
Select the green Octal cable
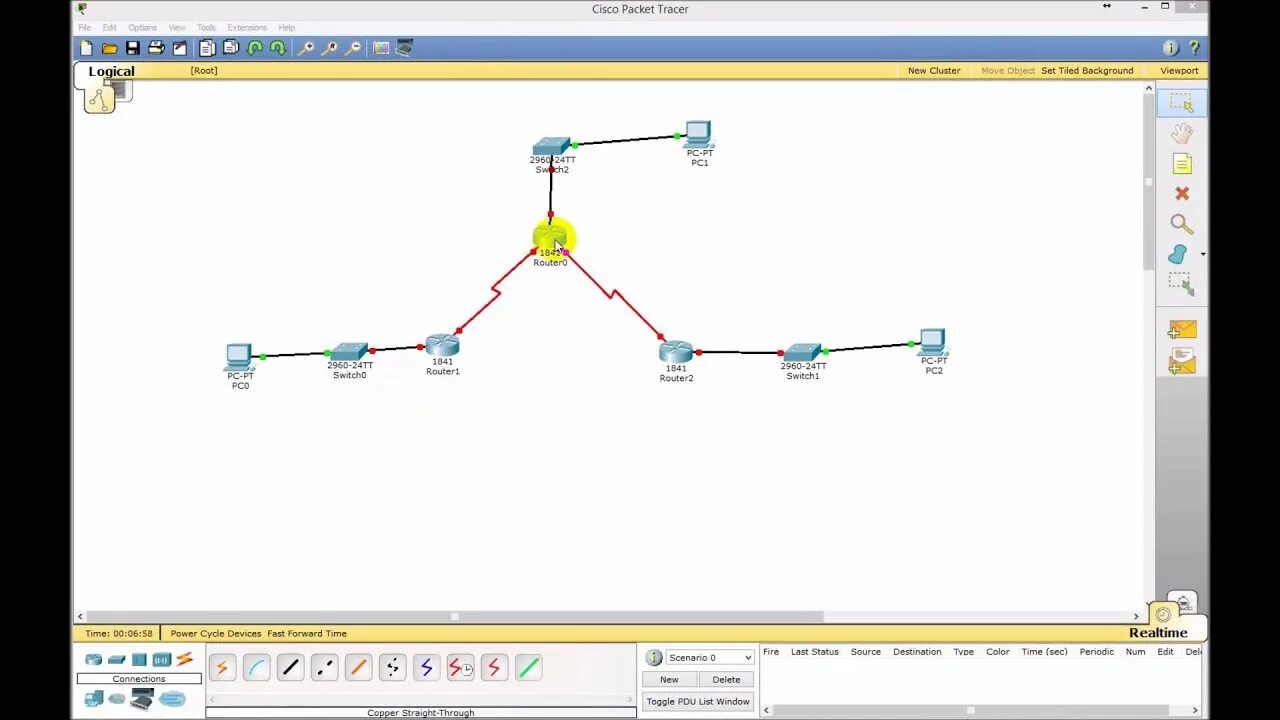pyautogui.click(x=528, y=667)
